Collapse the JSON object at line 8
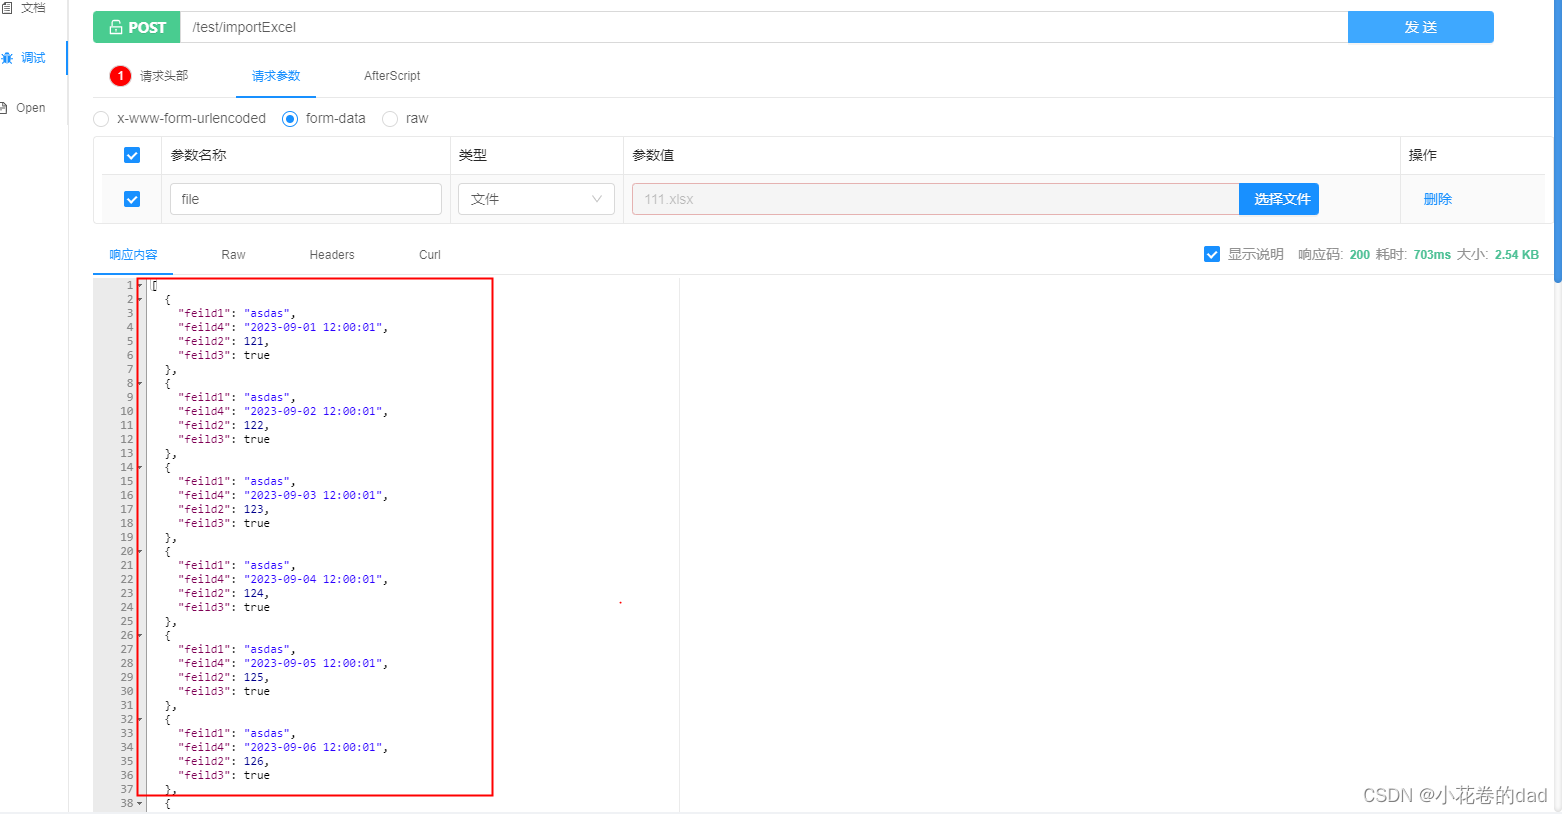 140,384
